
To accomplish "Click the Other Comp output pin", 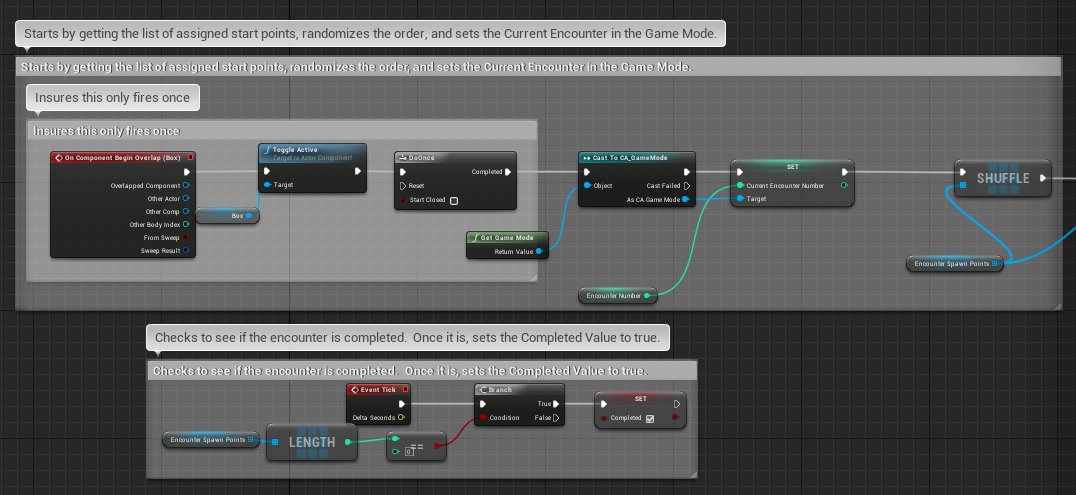I will coord(187,211).
